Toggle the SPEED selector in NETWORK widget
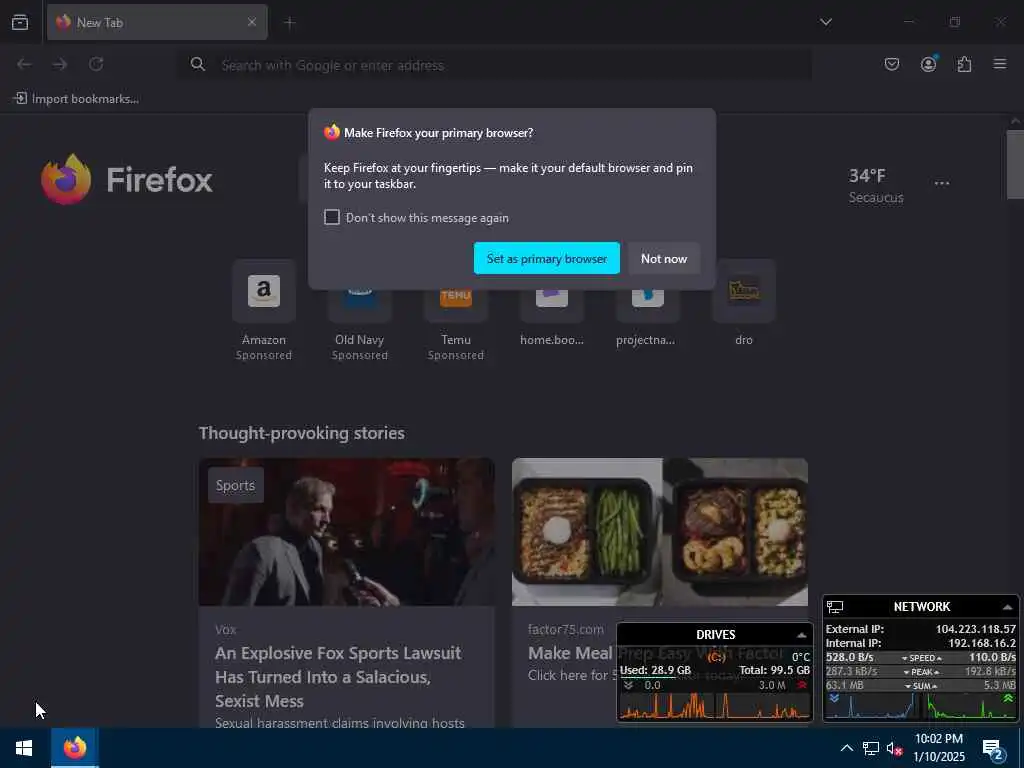Screen dimensions: 1024x768 921,658
